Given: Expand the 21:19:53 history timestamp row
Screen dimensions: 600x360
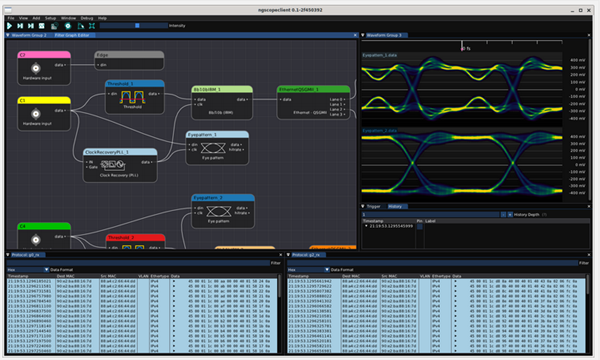Looking at the screenshot, I should coord(366,226).
